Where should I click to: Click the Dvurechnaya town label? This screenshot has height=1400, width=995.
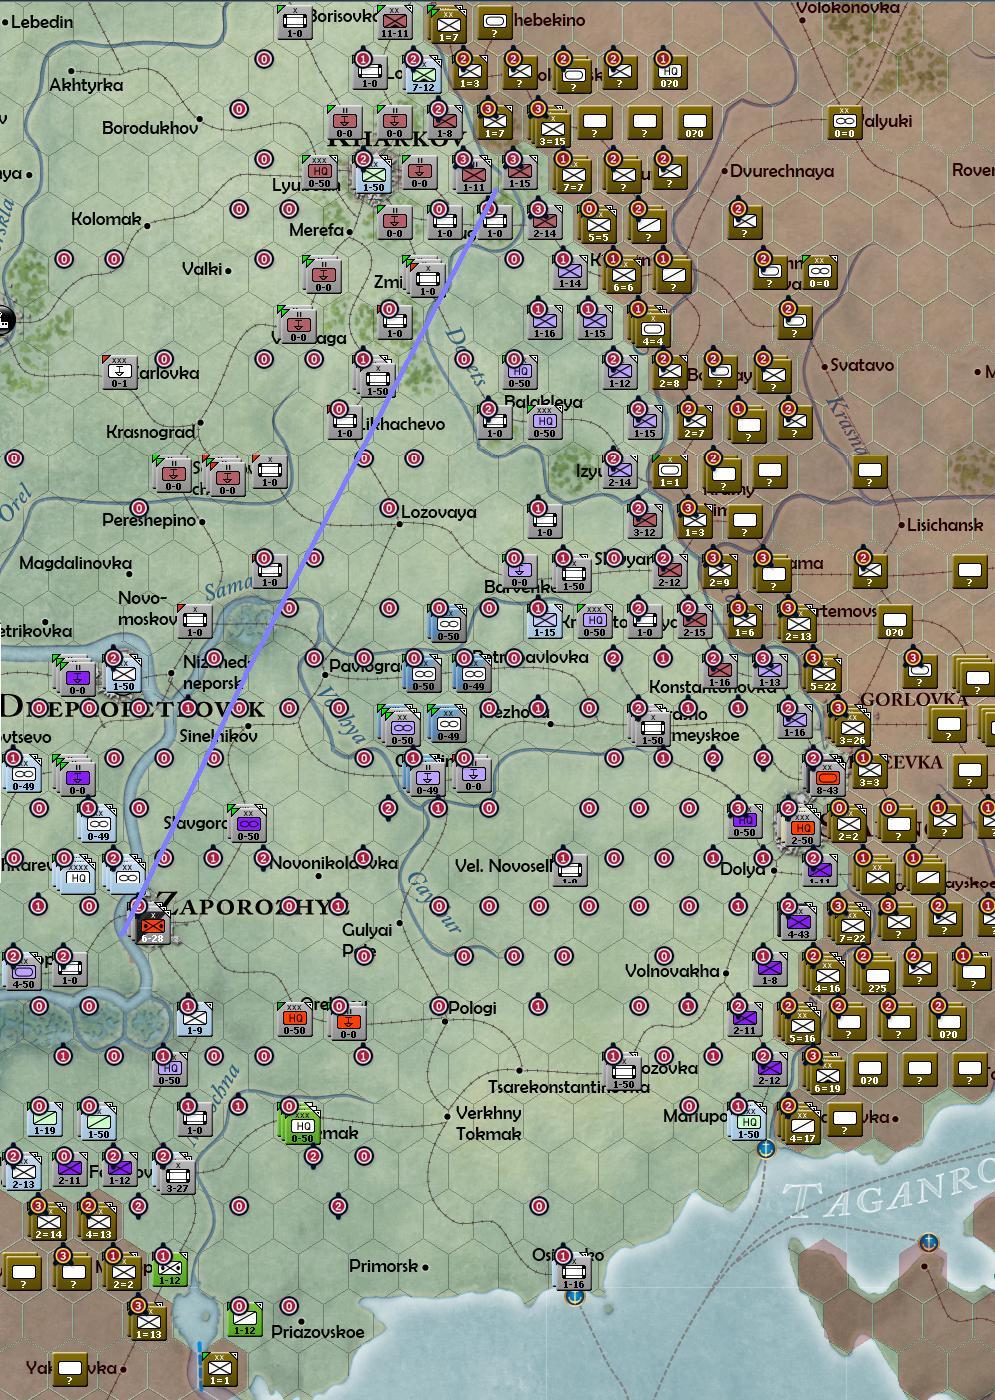[782, 171]
